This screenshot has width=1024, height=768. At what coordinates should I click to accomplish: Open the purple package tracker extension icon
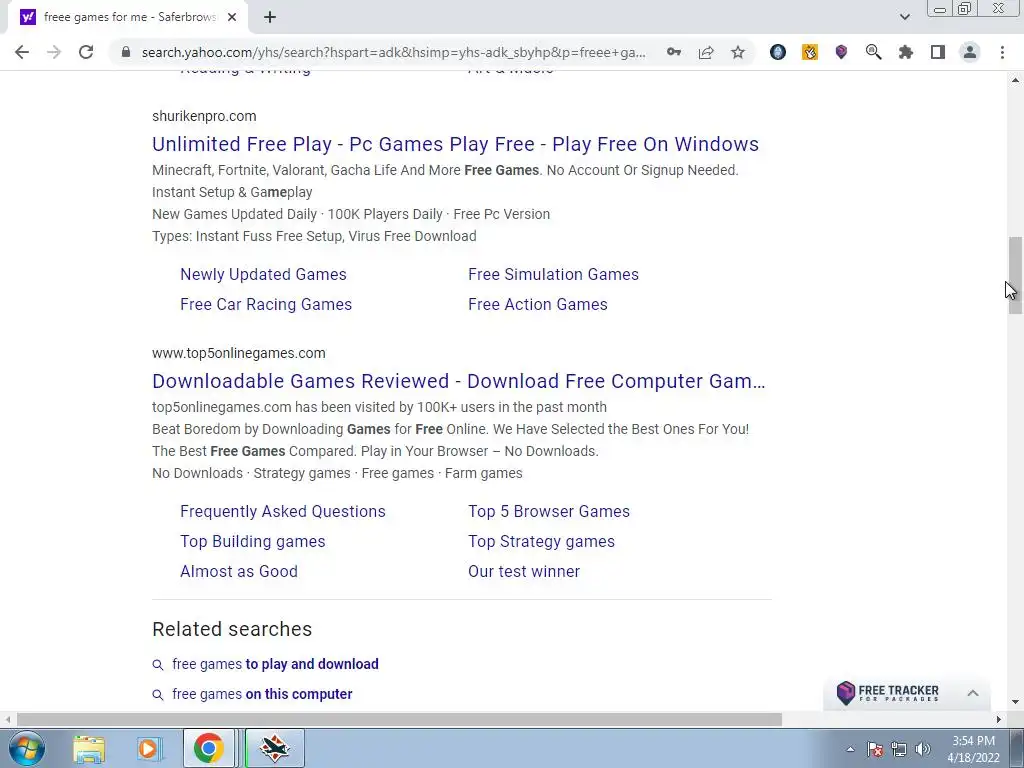[841, 52]
